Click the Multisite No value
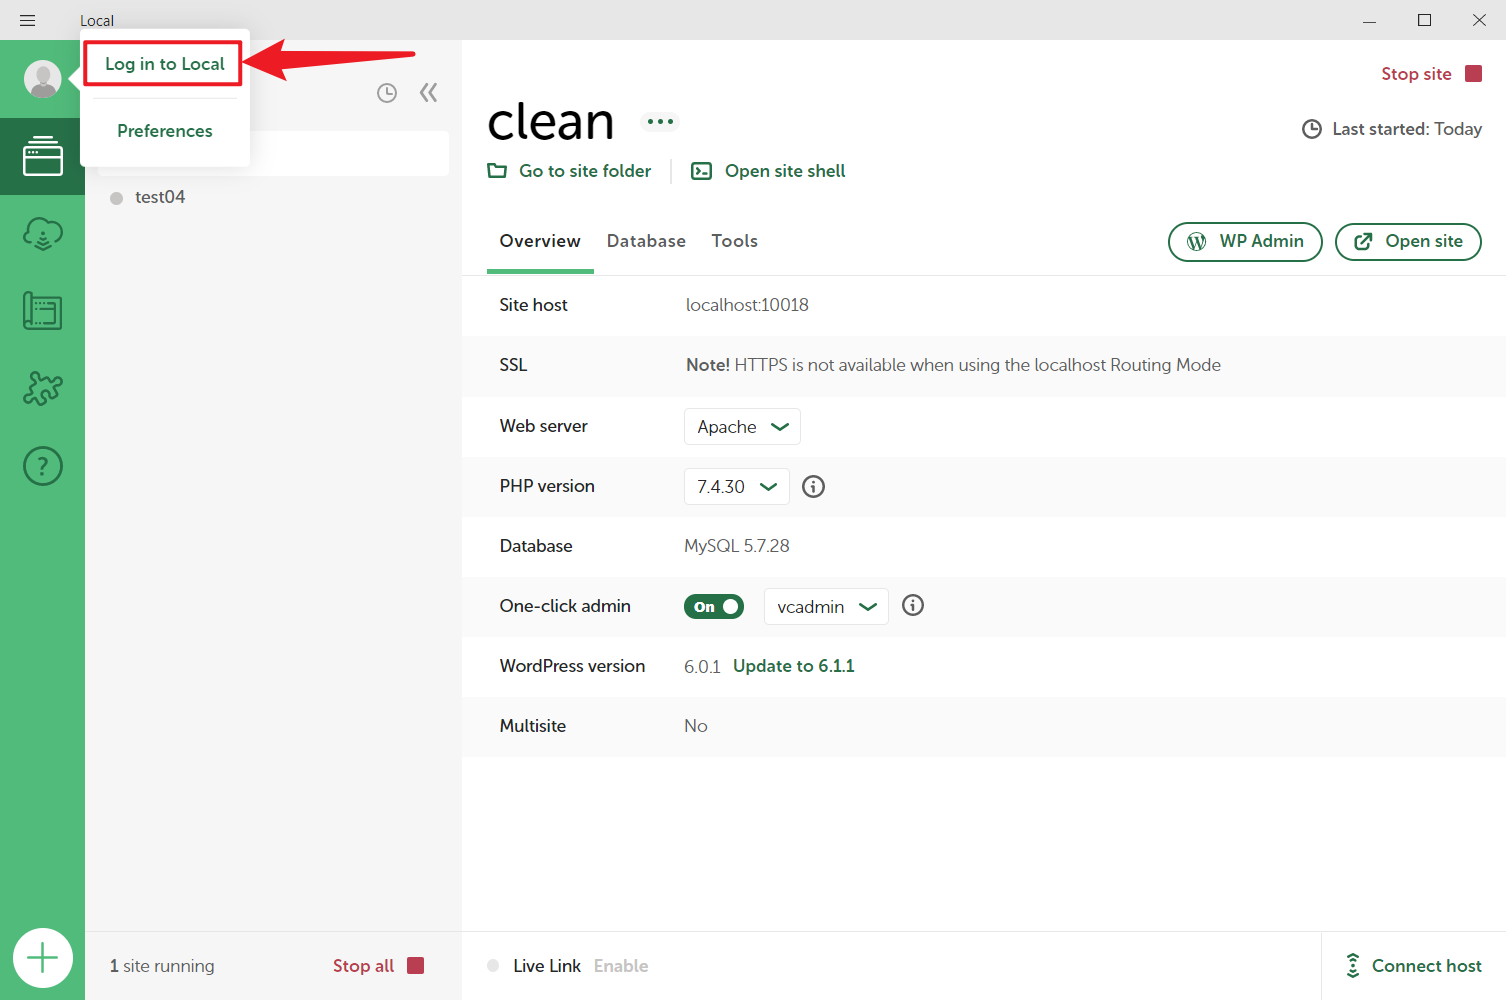The height and width of the screenshot is (1000, 1506). point(696,726)
